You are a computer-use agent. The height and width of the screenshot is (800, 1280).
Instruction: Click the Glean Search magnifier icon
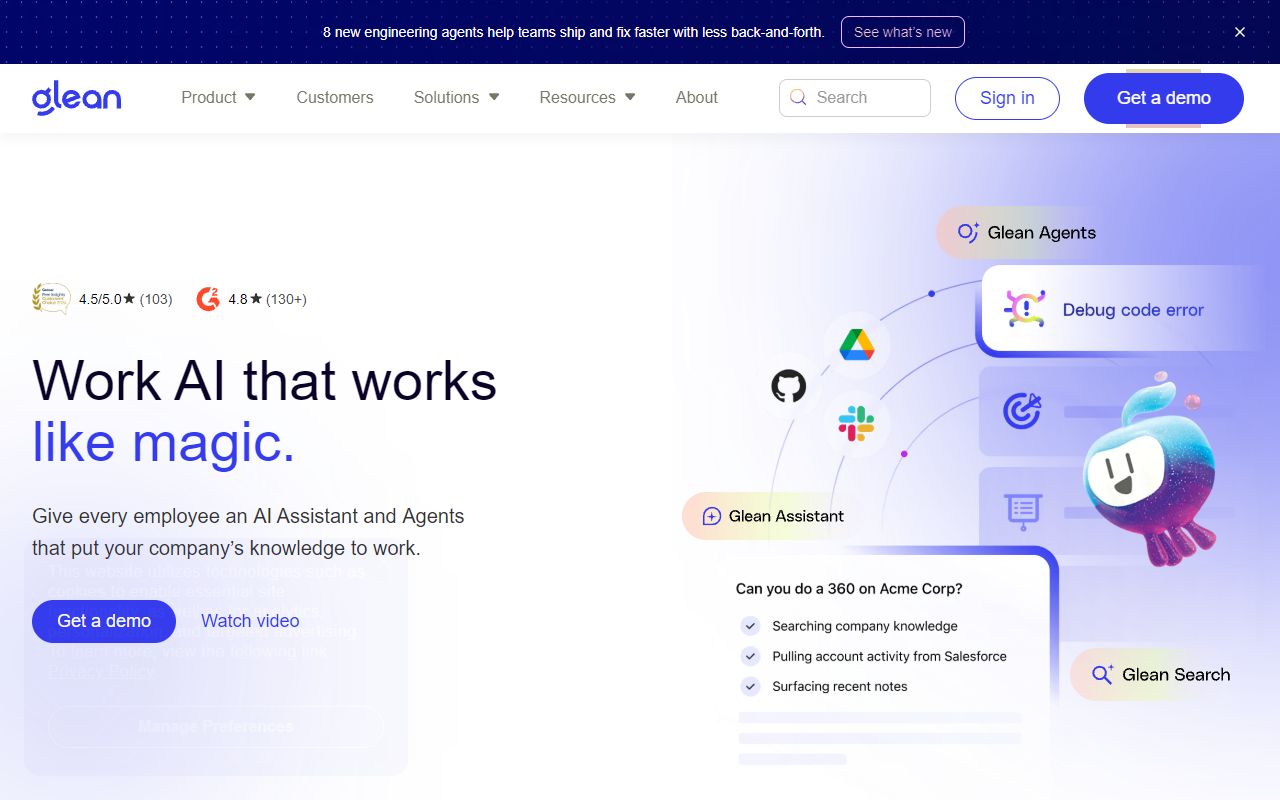(x=1102, y=674)
